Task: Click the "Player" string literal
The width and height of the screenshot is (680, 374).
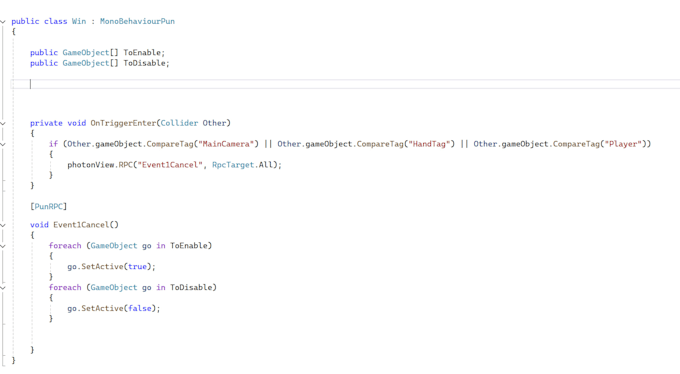Action: coord(623,144)
